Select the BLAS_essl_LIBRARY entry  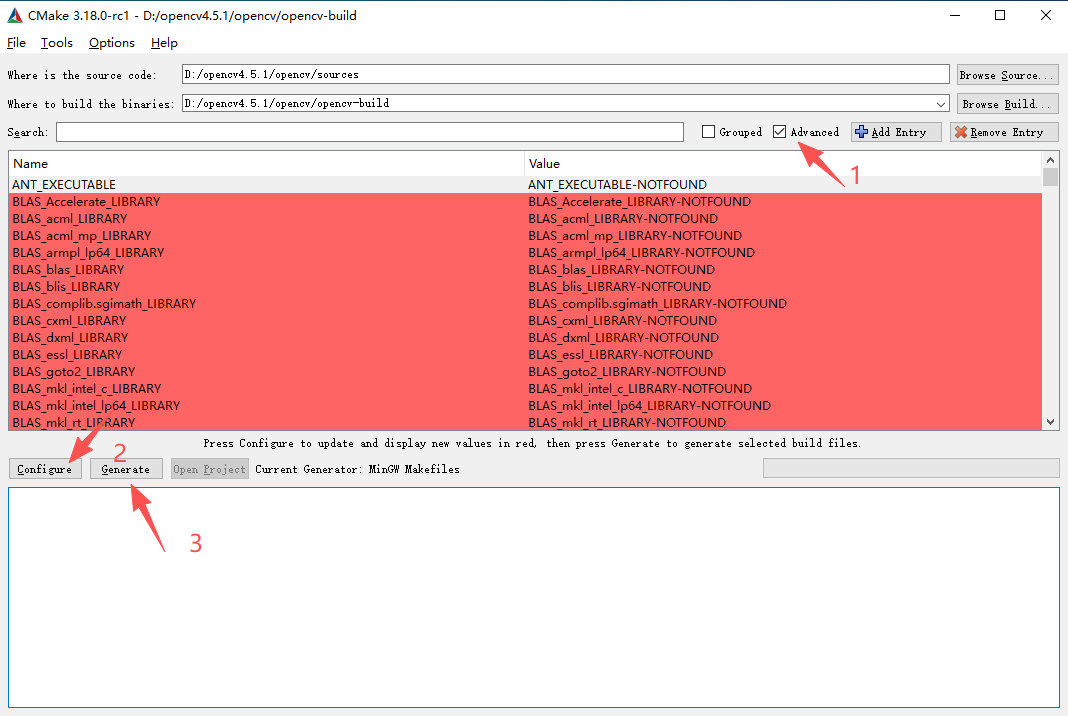67,355
